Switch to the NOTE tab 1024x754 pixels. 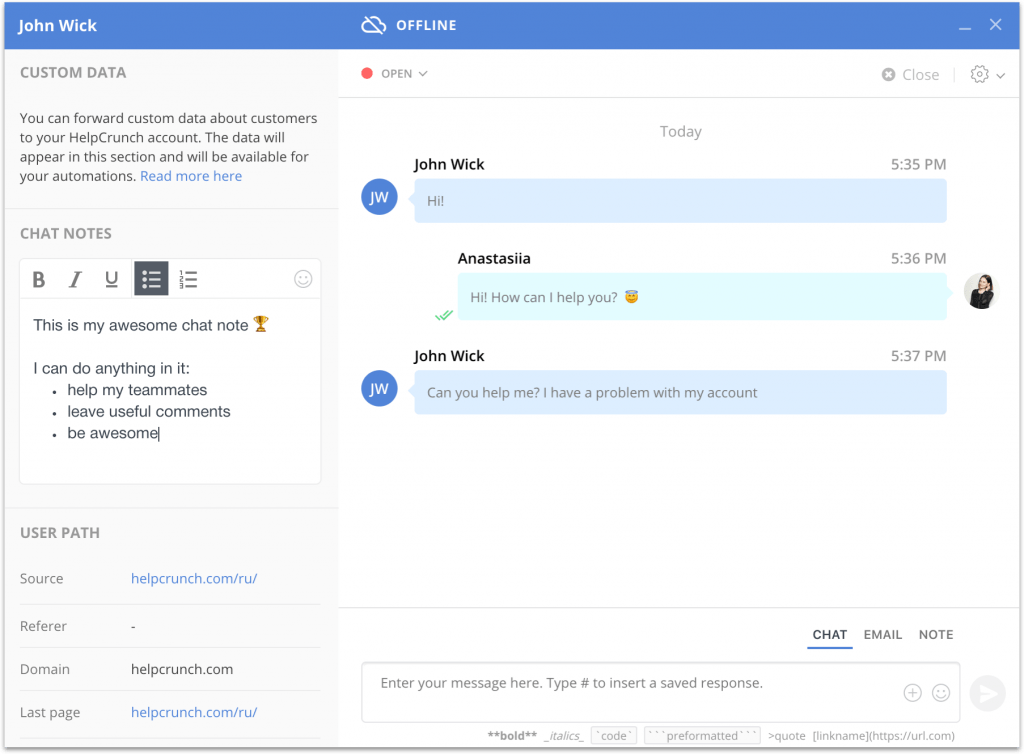pyautogui.click(x=936, y=635)
